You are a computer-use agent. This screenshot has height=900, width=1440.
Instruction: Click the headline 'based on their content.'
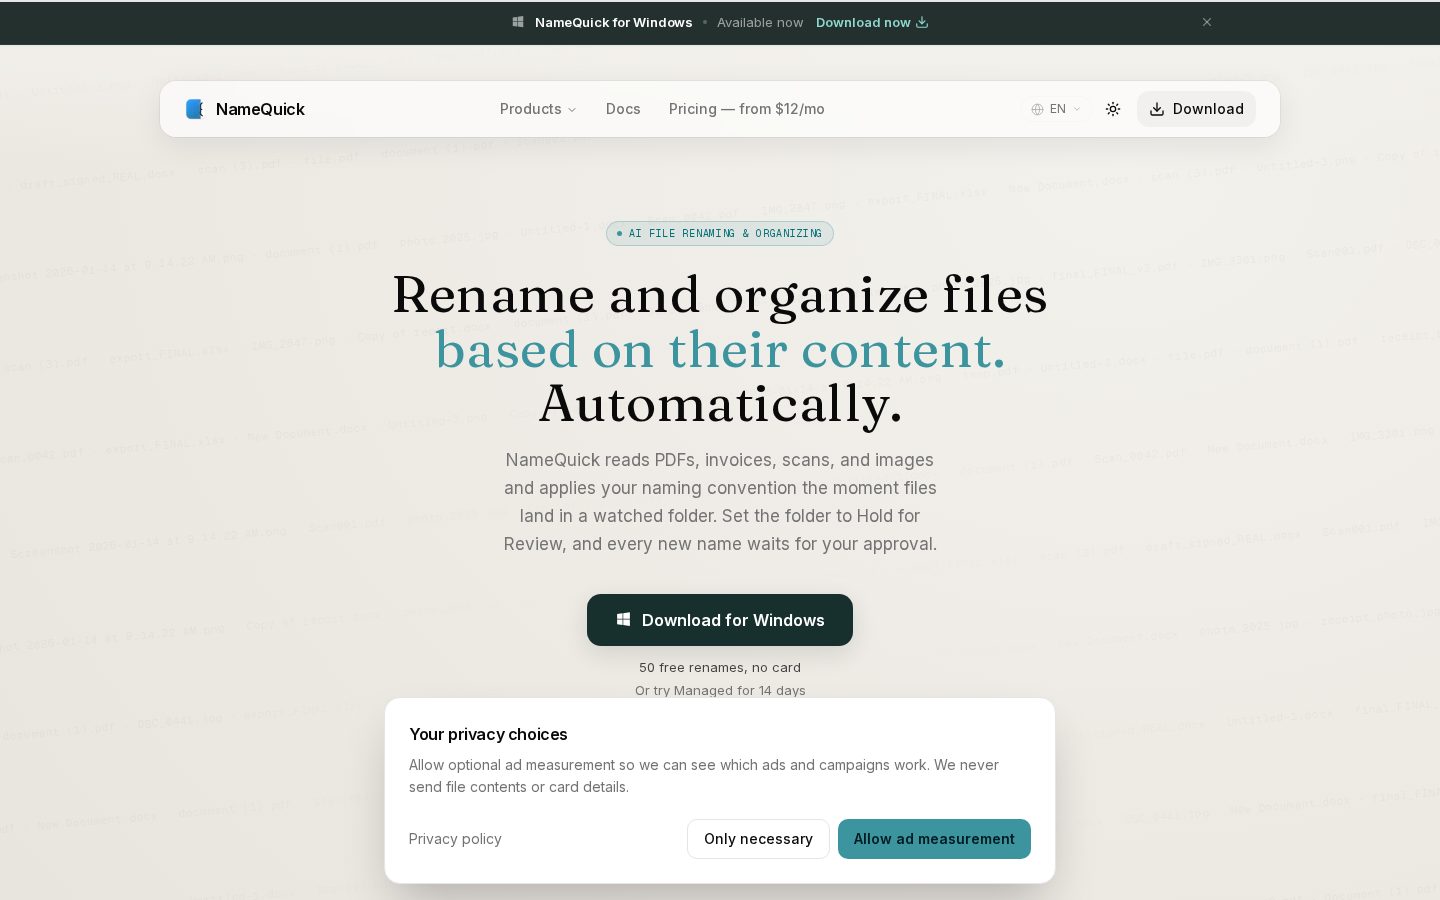720,349
